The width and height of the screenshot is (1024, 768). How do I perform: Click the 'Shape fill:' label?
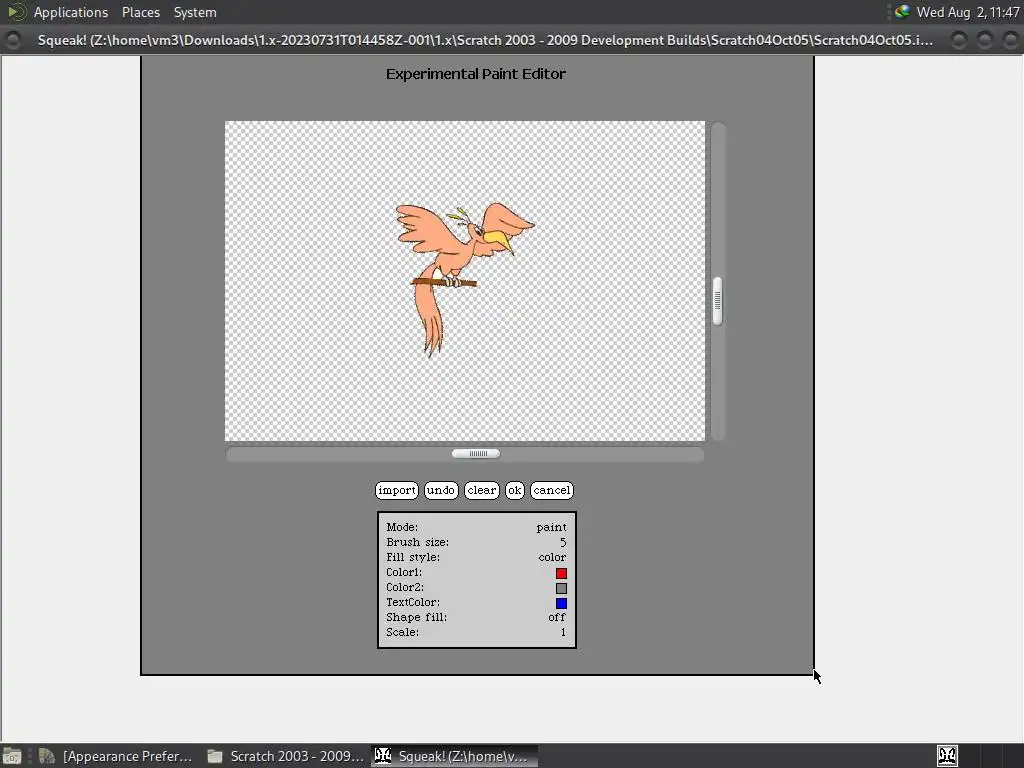[x=416, y=617]
